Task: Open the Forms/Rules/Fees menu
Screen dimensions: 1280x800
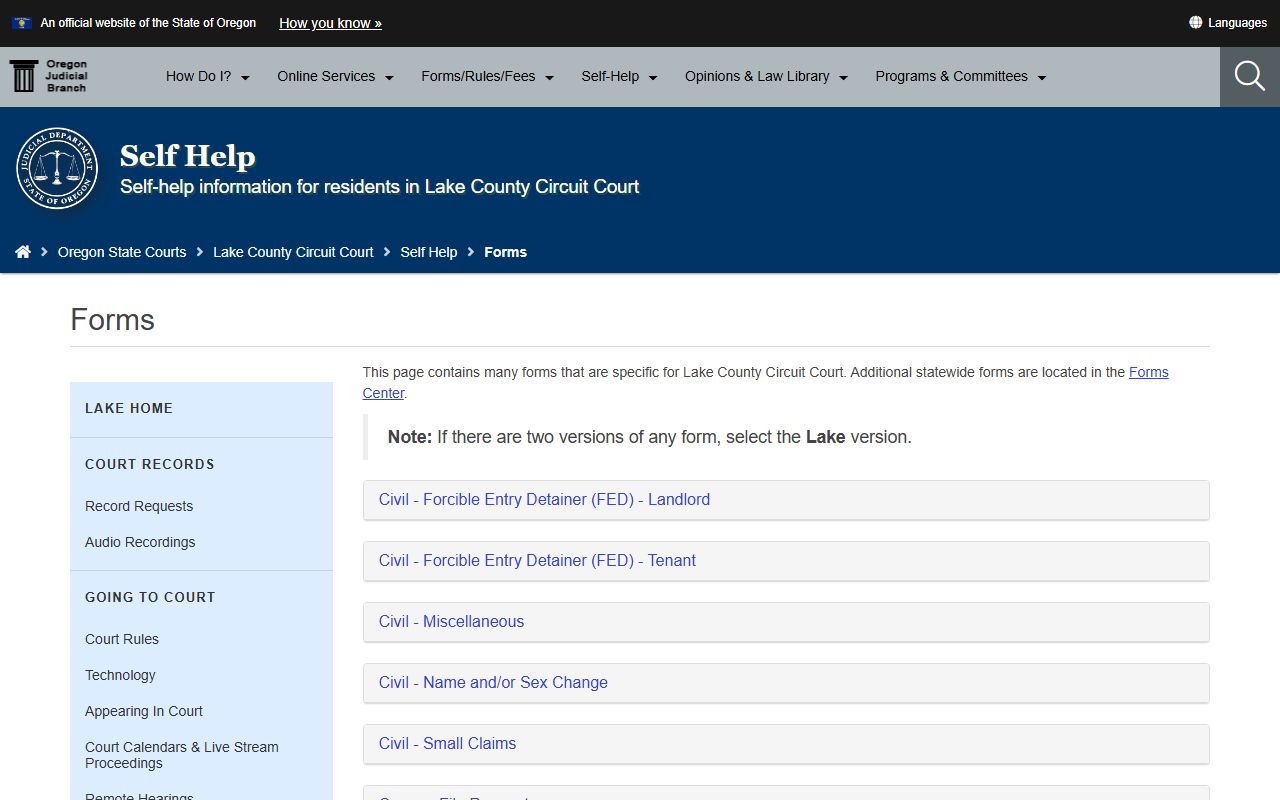Action: pos(488,76)
